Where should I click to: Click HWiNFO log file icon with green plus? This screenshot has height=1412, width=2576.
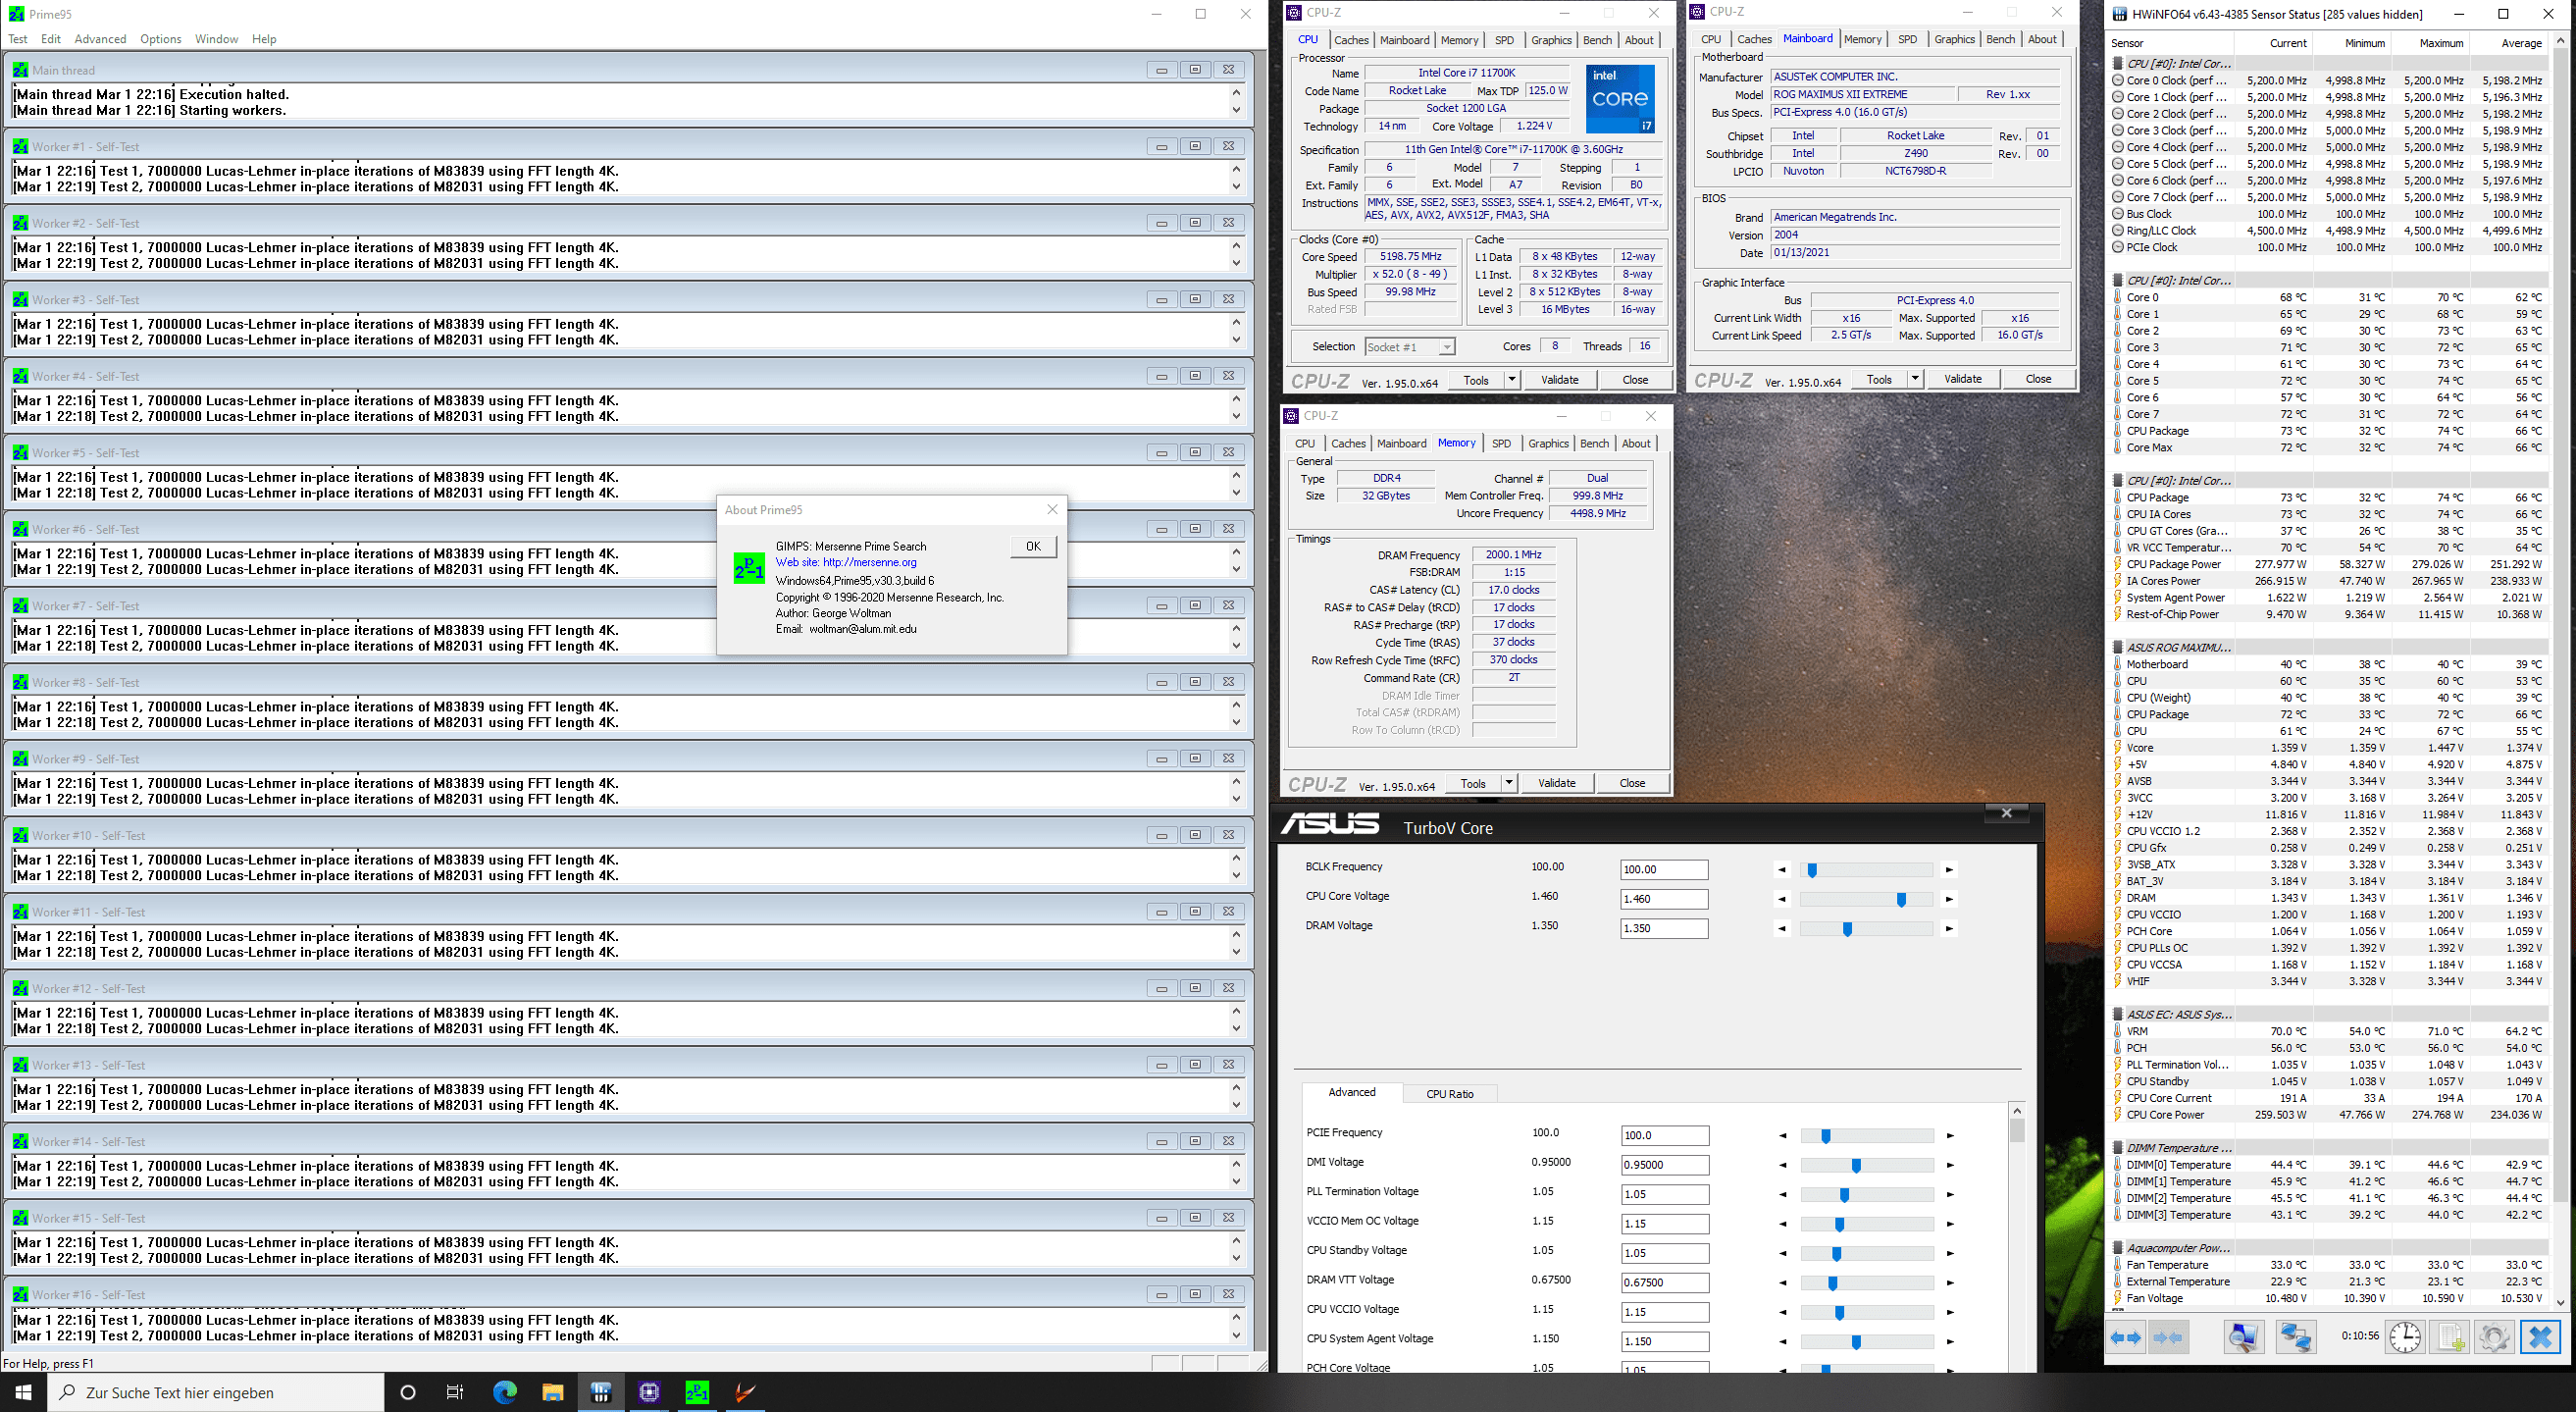(2450, 1337)
